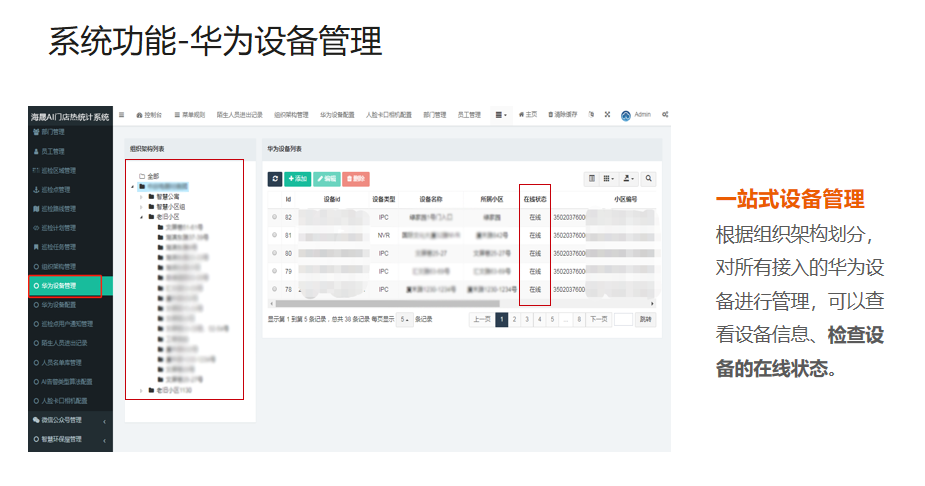
Task: Switch to the 组织架构管理 top tab
Action: [x=291, y=115]
